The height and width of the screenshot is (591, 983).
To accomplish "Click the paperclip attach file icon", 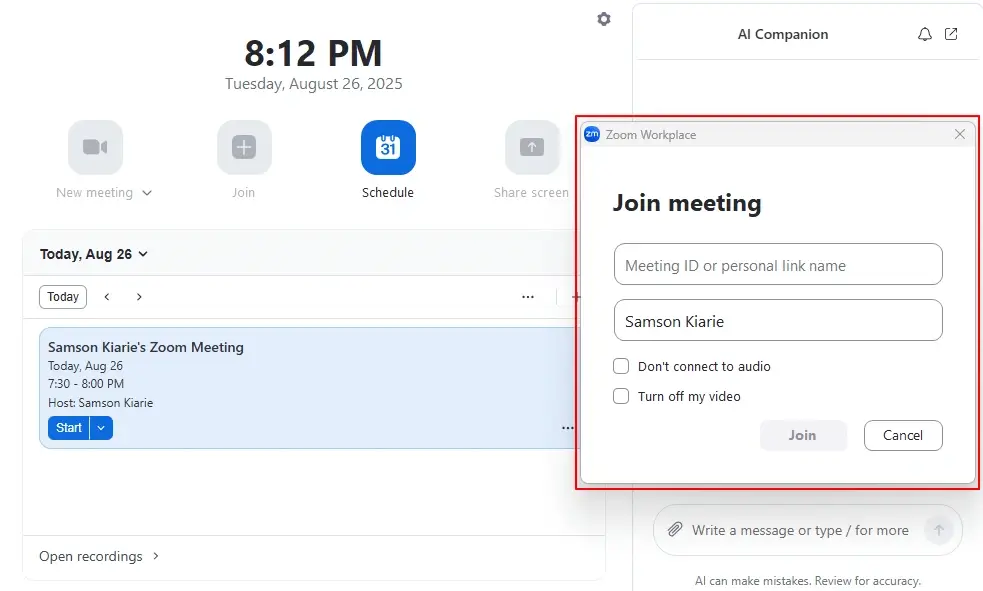I will pyautogui.click(x=675, y=530).
